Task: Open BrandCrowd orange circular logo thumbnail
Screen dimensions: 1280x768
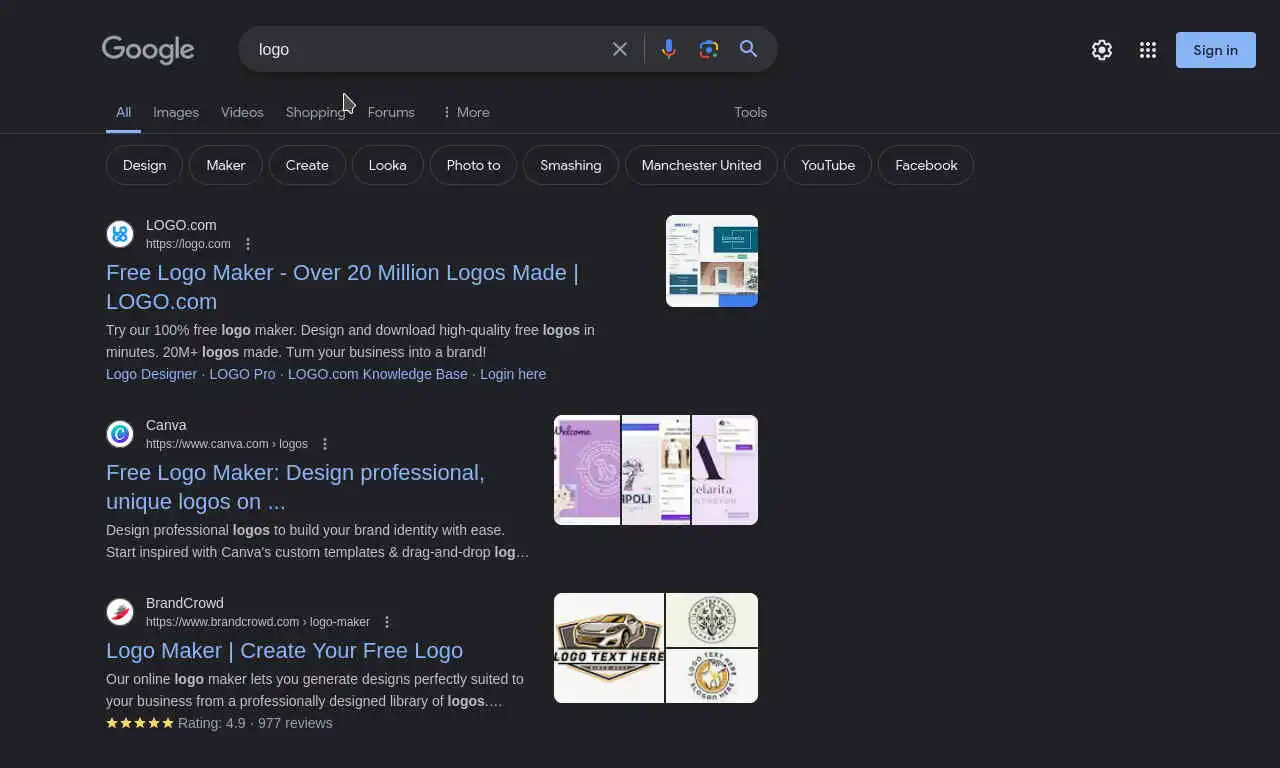Action: (x=712, y=676)
